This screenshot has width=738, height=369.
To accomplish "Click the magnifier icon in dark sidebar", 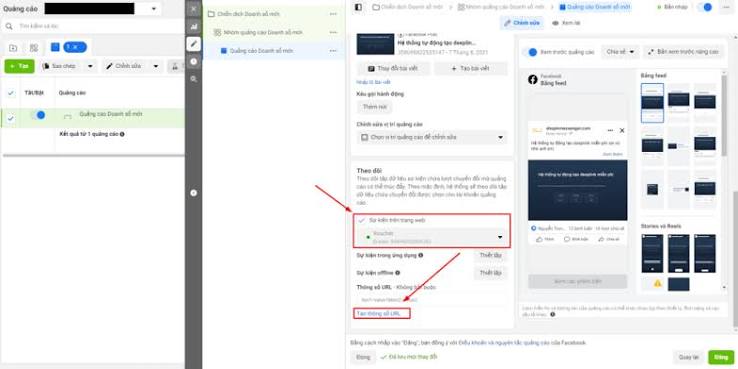I will pos(193,79).
